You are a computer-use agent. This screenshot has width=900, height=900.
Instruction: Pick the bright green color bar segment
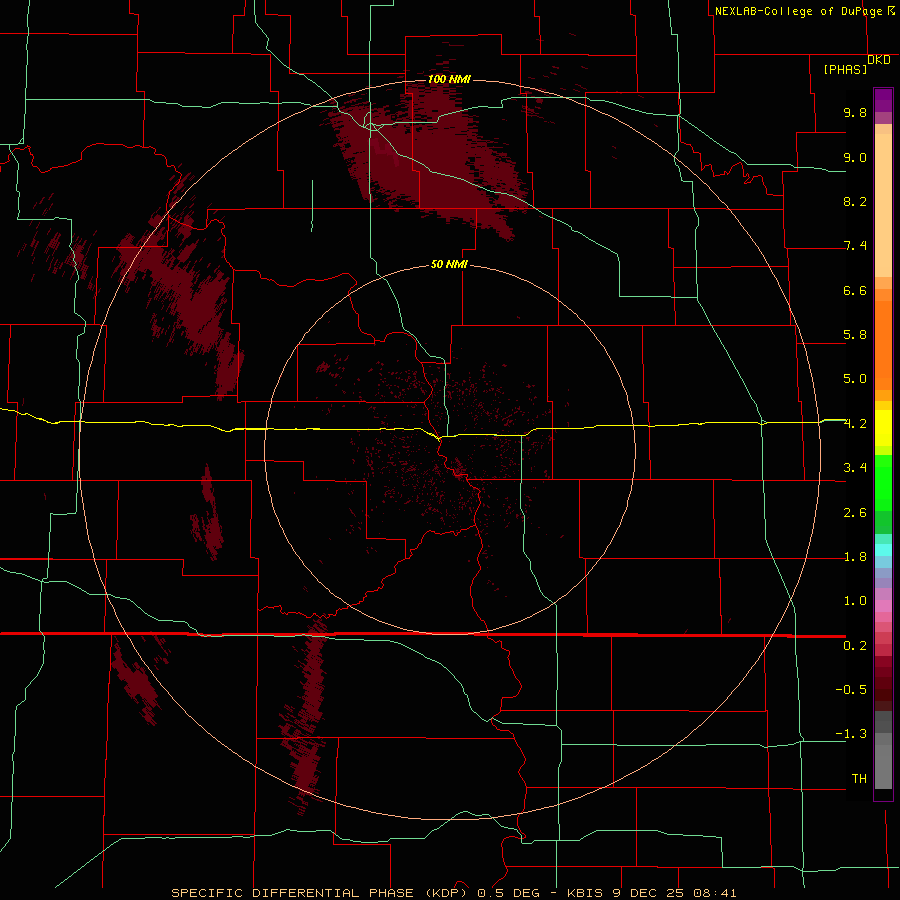tap(883, 482)
